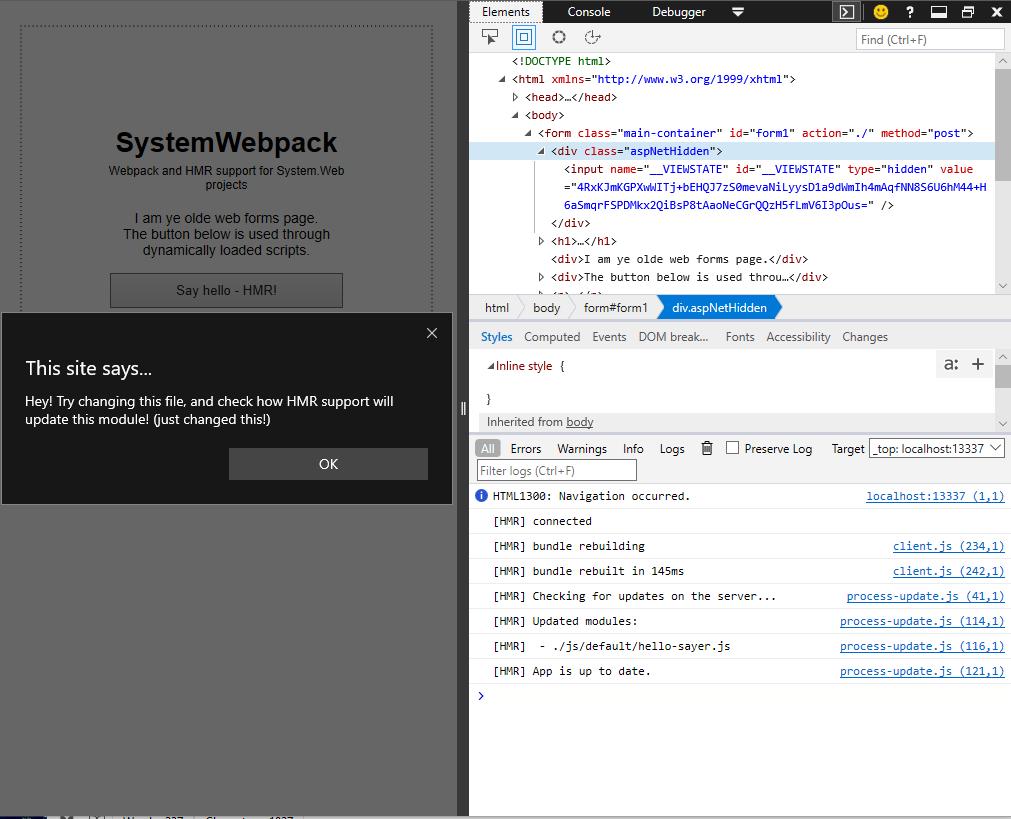Collapse the html node in DOM tree
This screenshot has width=1011, height=819.
(x=502, y=79)
